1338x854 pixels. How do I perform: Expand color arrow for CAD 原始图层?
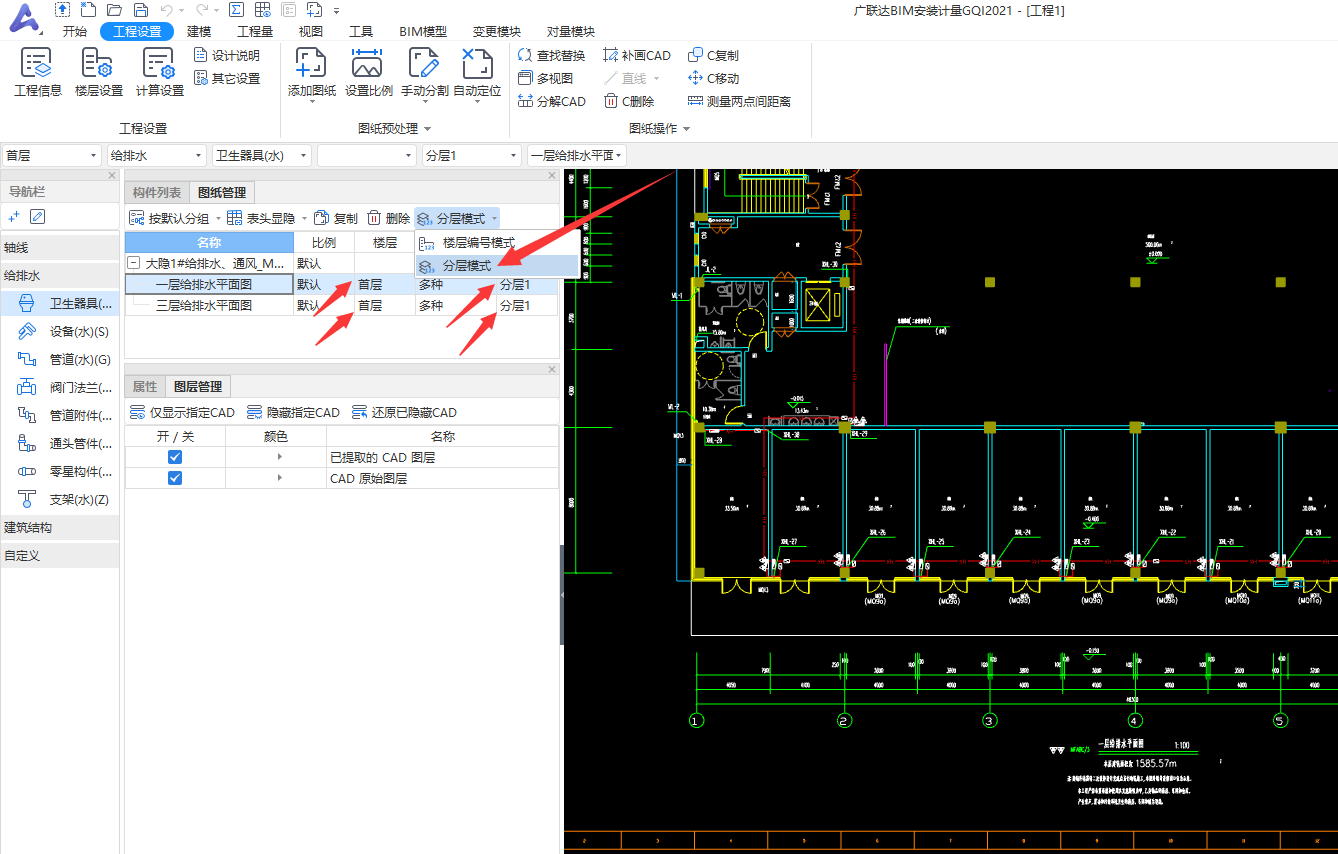tap(279, 478)
